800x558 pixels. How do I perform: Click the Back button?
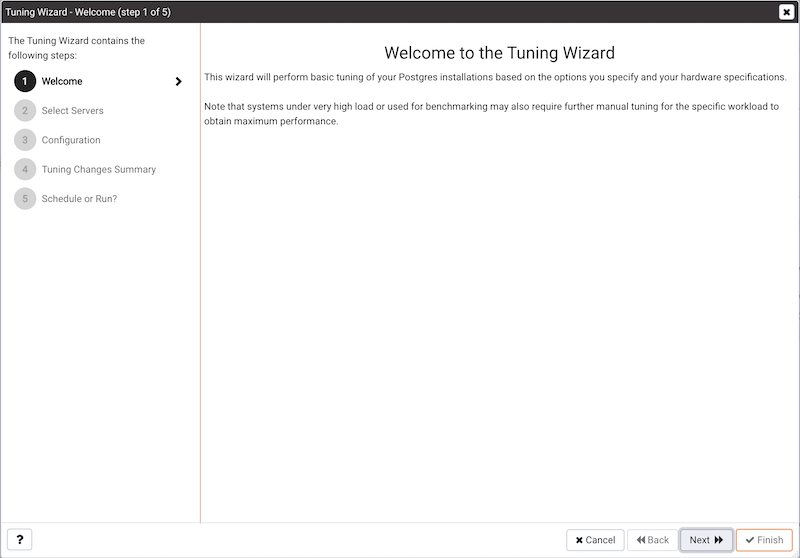coord(653,540)
